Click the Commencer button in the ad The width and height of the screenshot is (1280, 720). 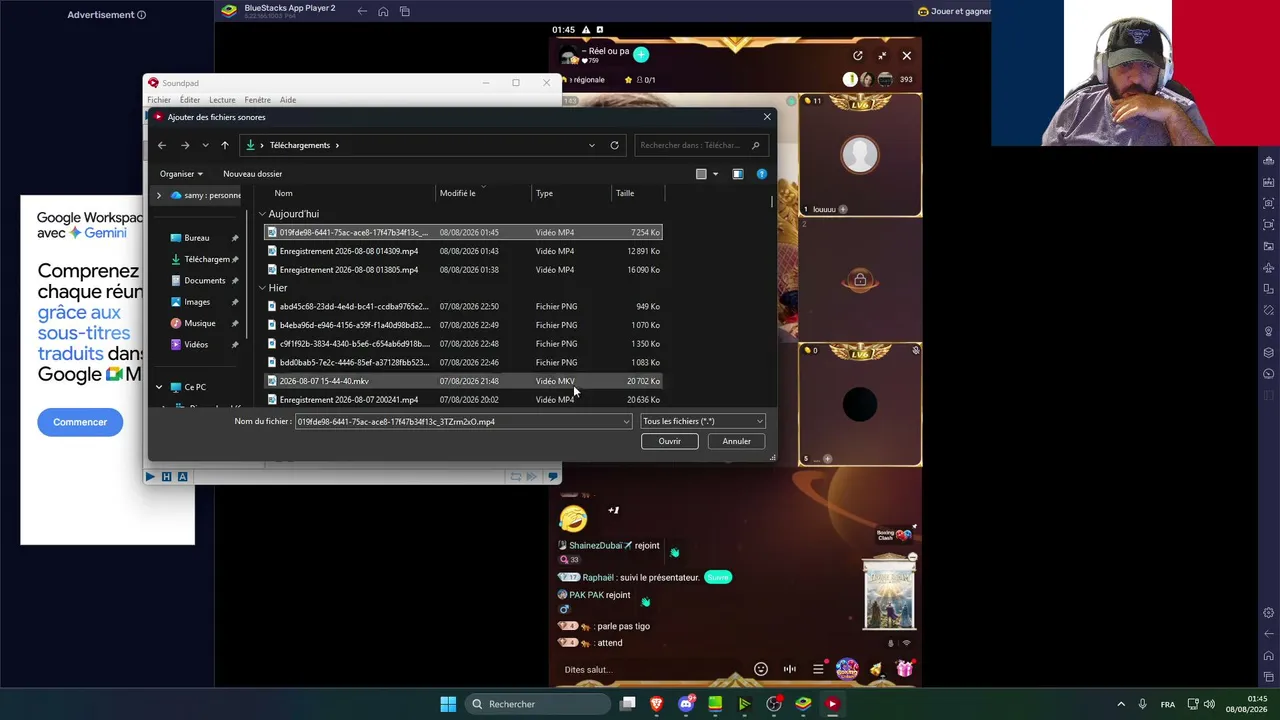80,422
